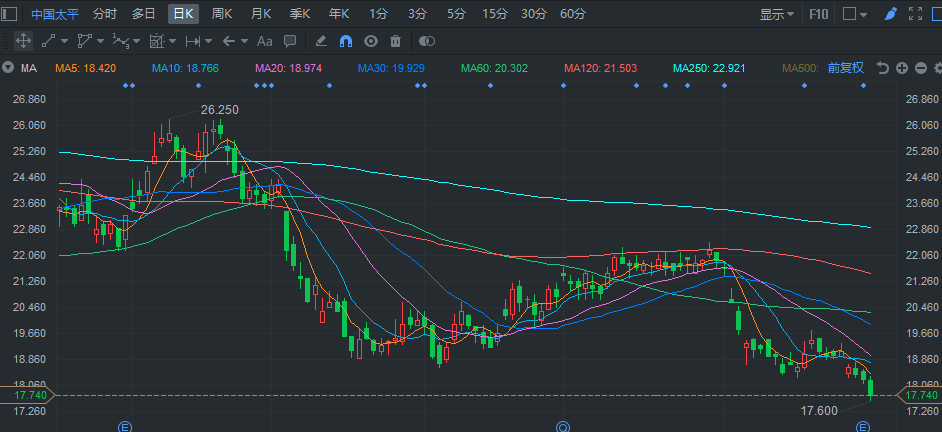942x432 pixels.
Task: Click the trash can delete drawings icon
Action: [395, 41]
